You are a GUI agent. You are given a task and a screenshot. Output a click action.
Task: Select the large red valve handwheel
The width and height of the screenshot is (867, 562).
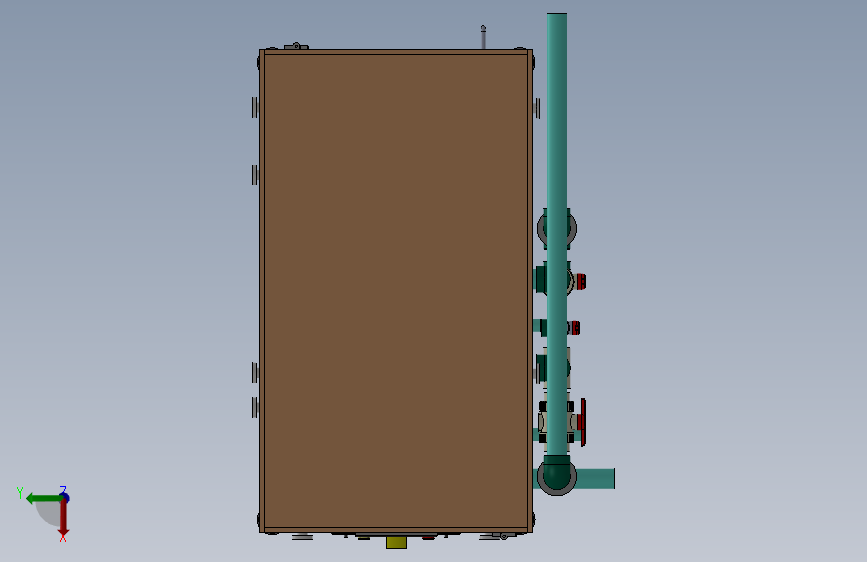point(583,422)
